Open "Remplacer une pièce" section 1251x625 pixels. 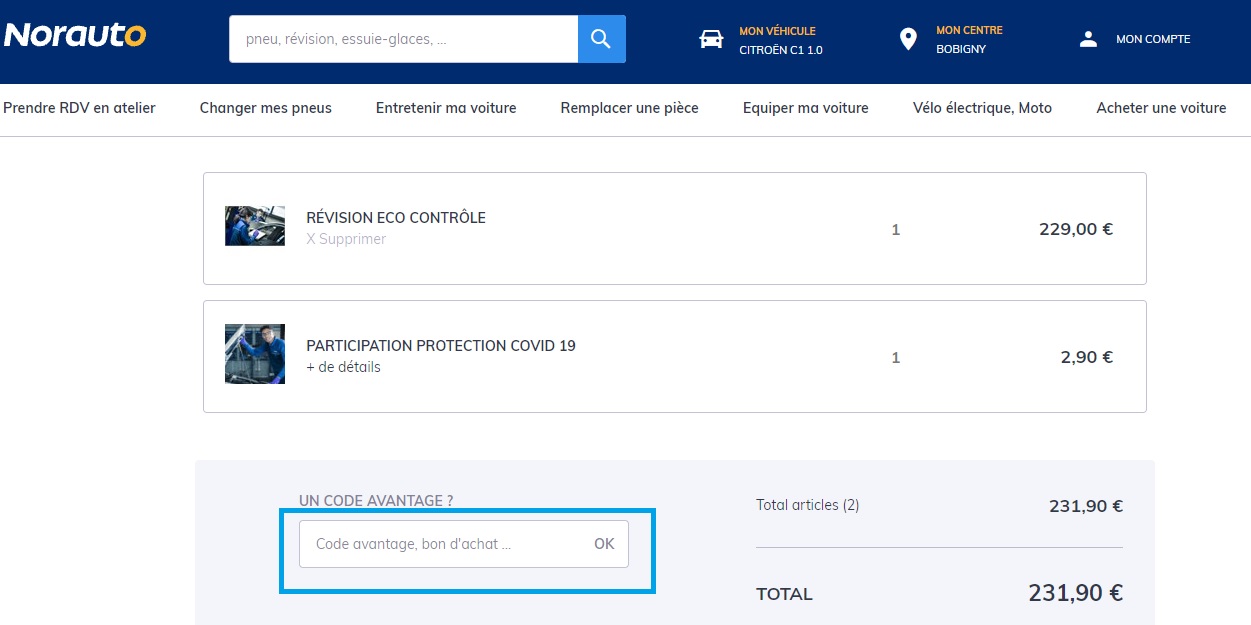click(628, 108)
